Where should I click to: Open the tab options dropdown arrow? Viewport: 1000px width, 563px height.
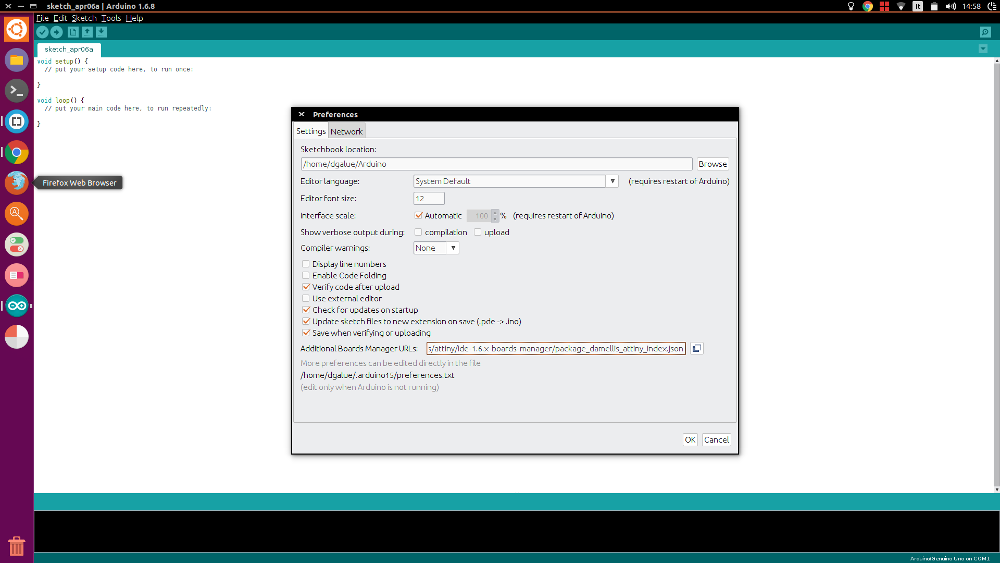click(983, 49)
